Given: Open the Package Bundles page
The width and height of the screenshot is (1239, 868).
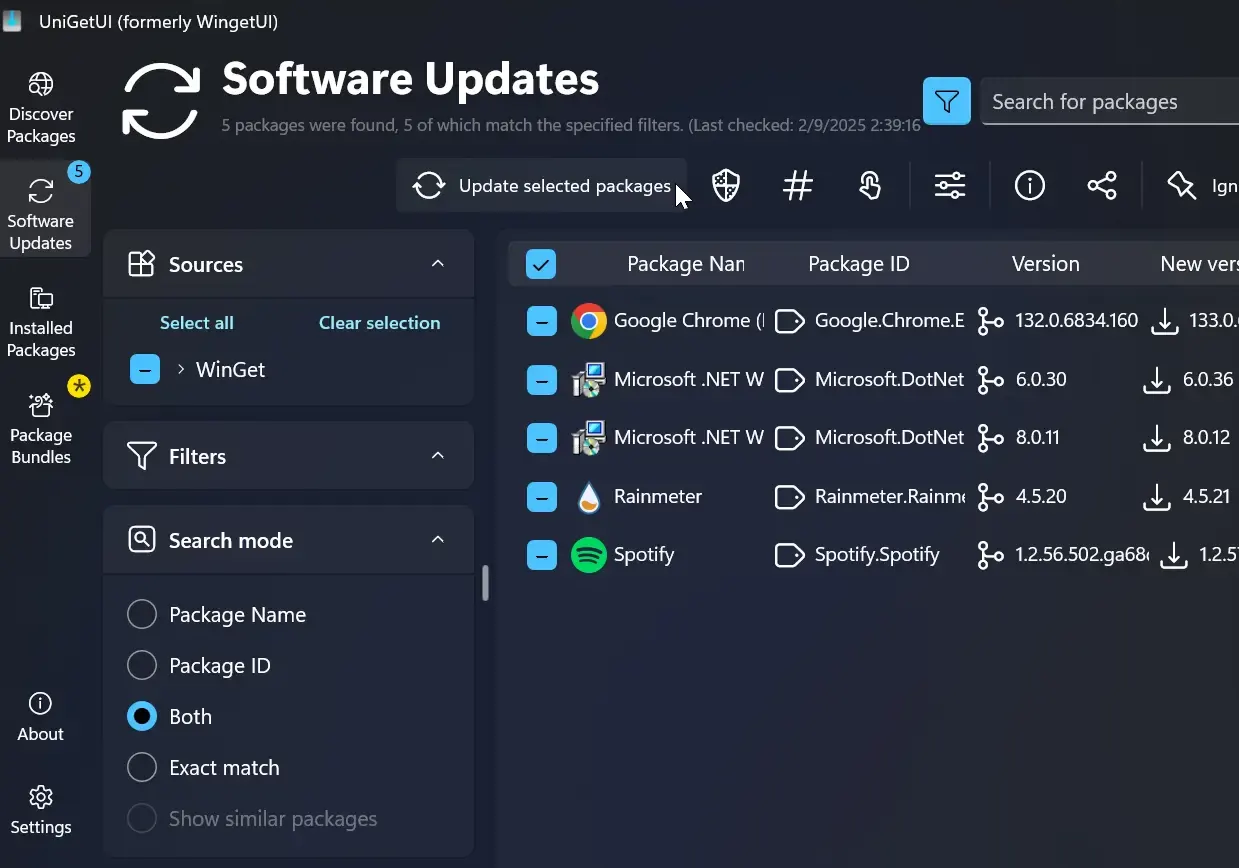Looking at the screenshot, I should [x=41, y=429].
